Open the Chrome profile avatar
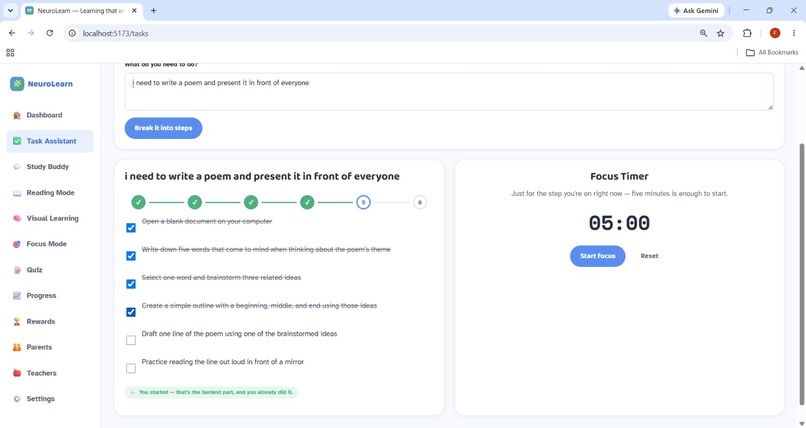806x428 pixels. click(775, 33)
